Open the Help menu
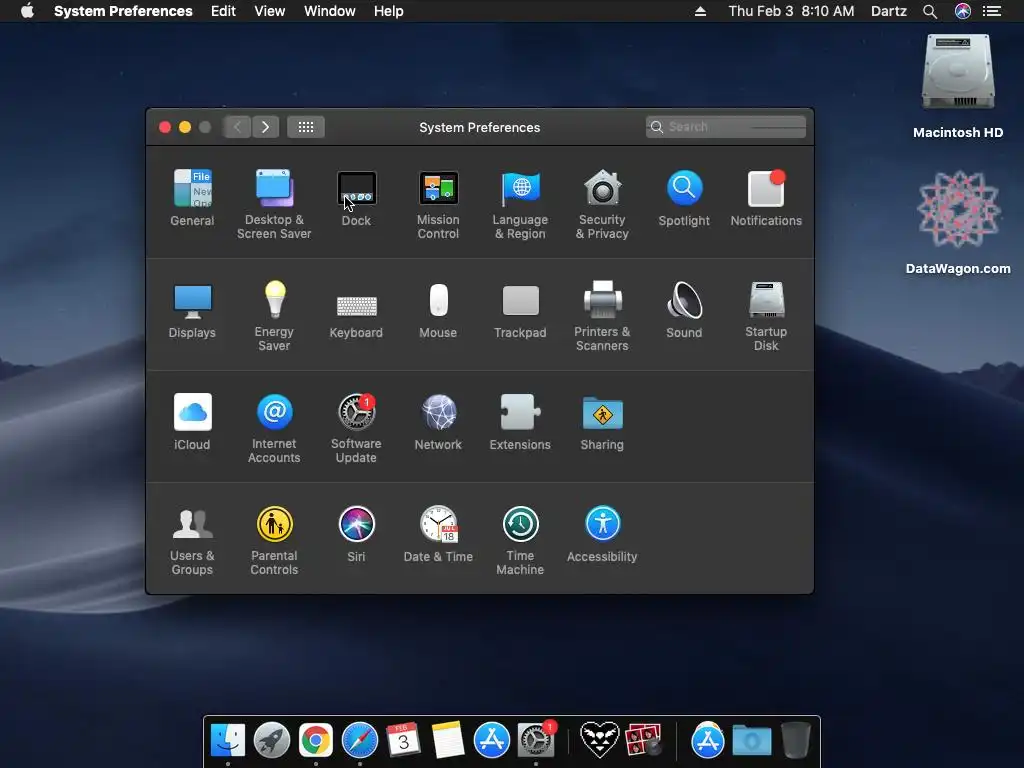The width and height of the screenshot is (1024, 768). (x=389, y=11)
